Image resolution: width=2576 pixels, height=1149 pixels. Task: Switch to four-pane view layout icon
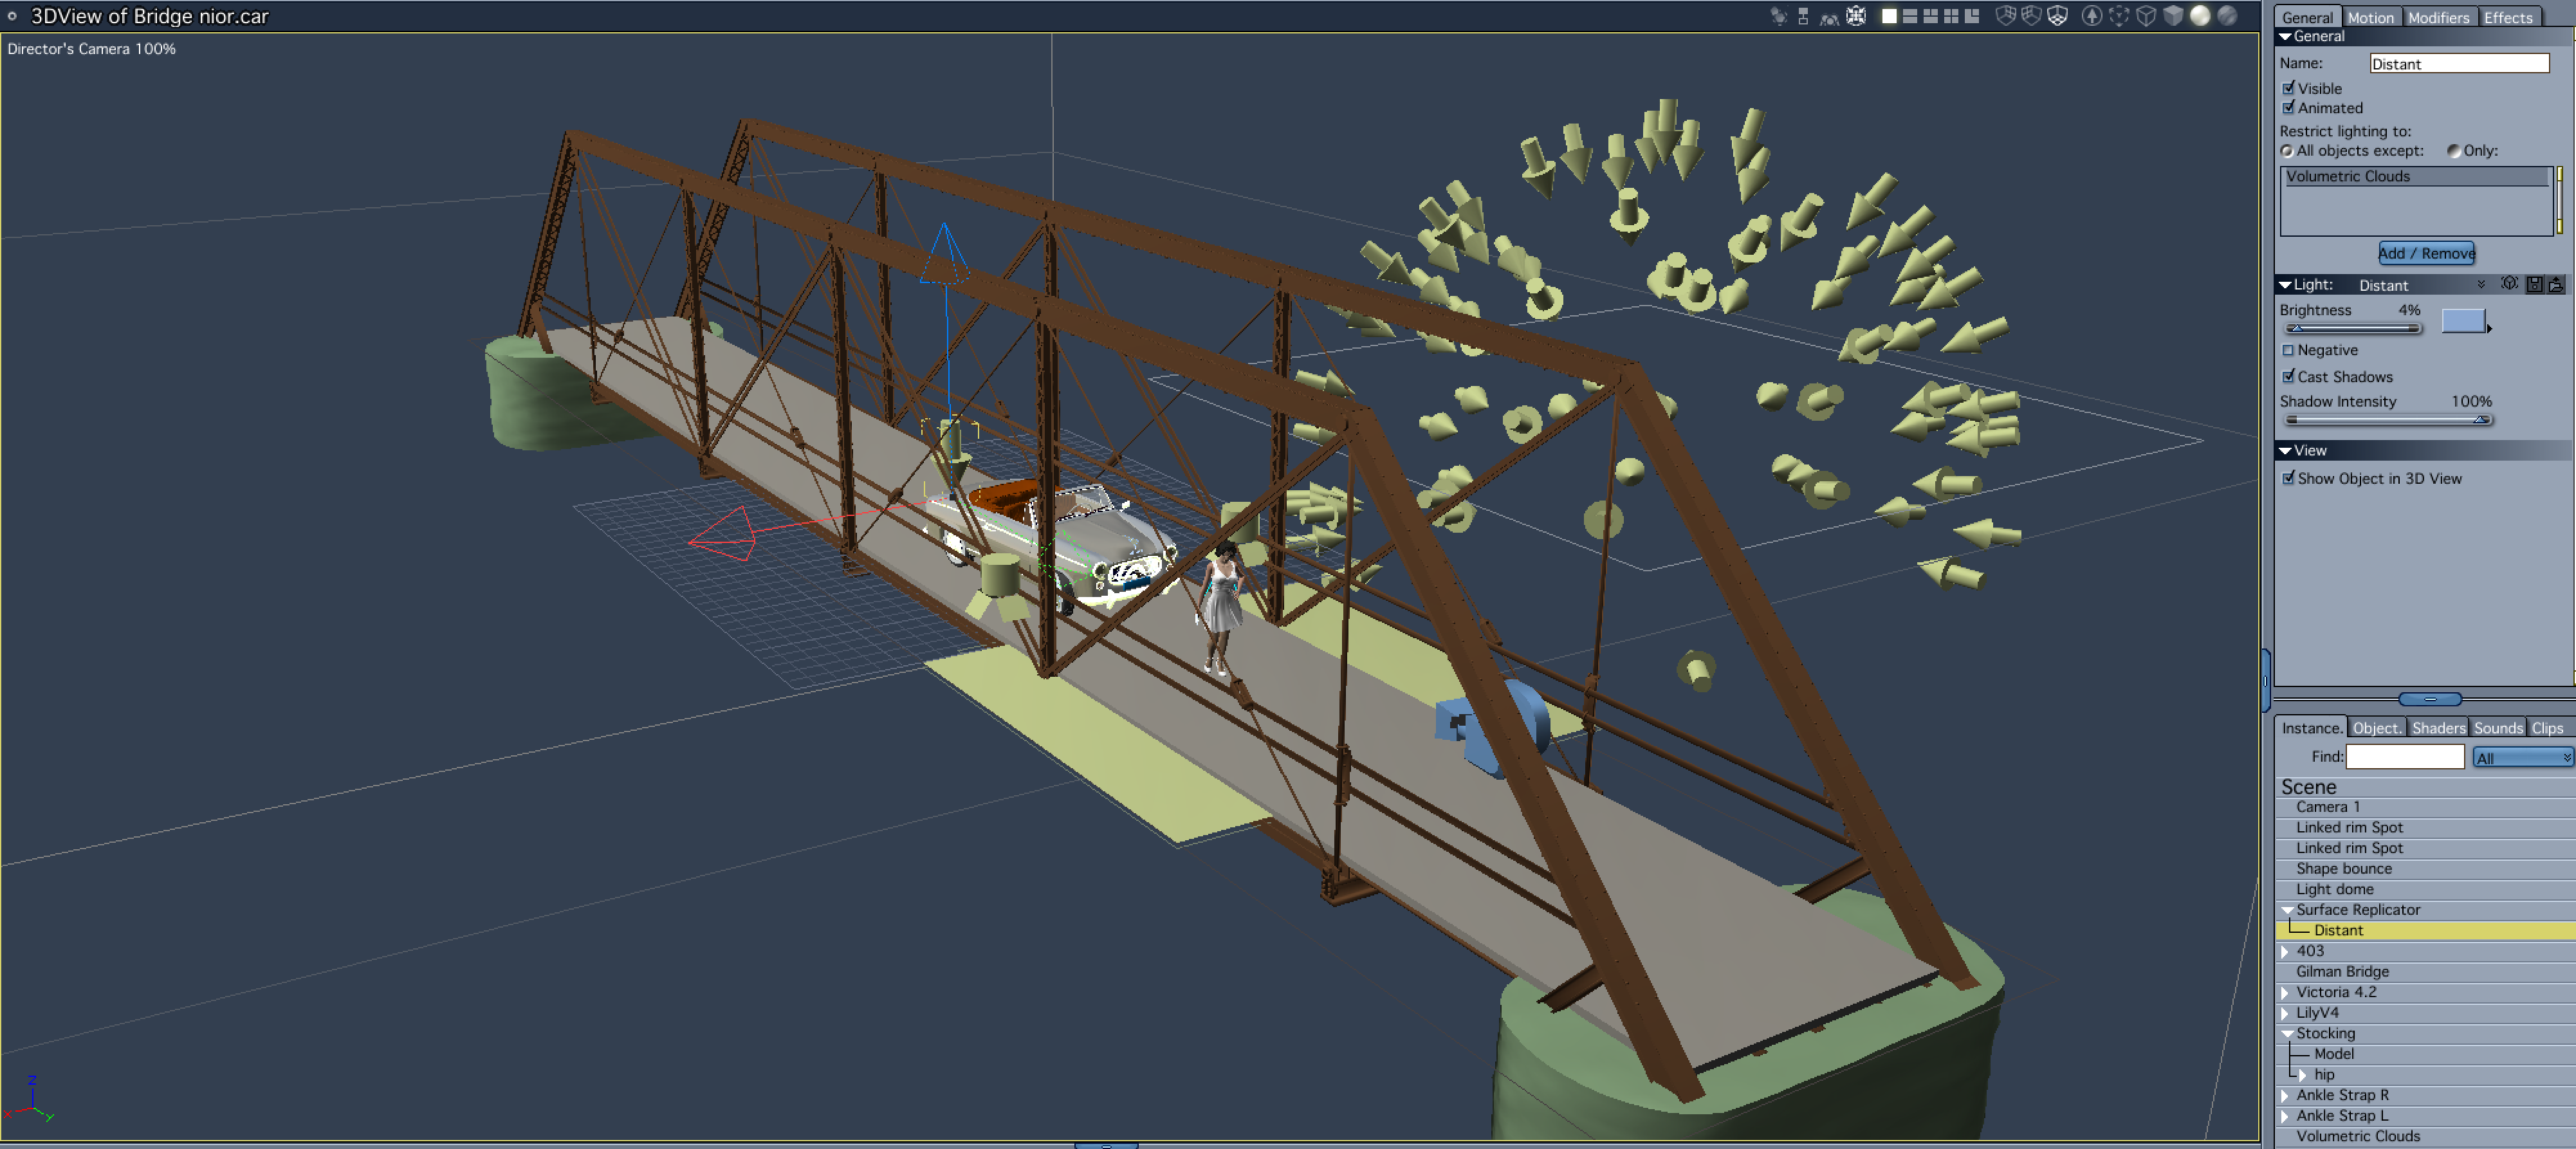(x=1950, y=16)
